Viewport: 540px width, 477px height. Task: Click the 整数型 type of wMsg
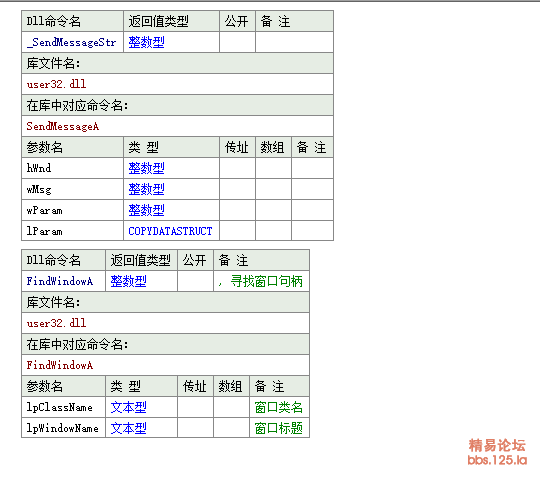point(146,189)
